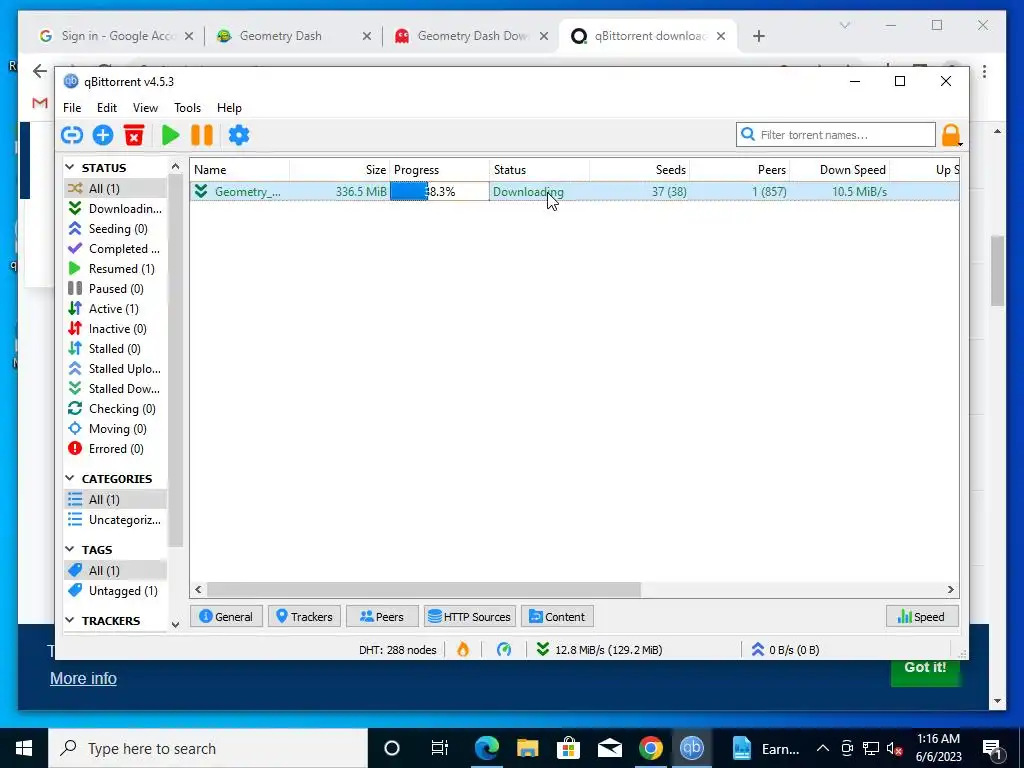Collapse the TAGS section
The height and width of the screenshot is (768, 1024).
point(70,550)
